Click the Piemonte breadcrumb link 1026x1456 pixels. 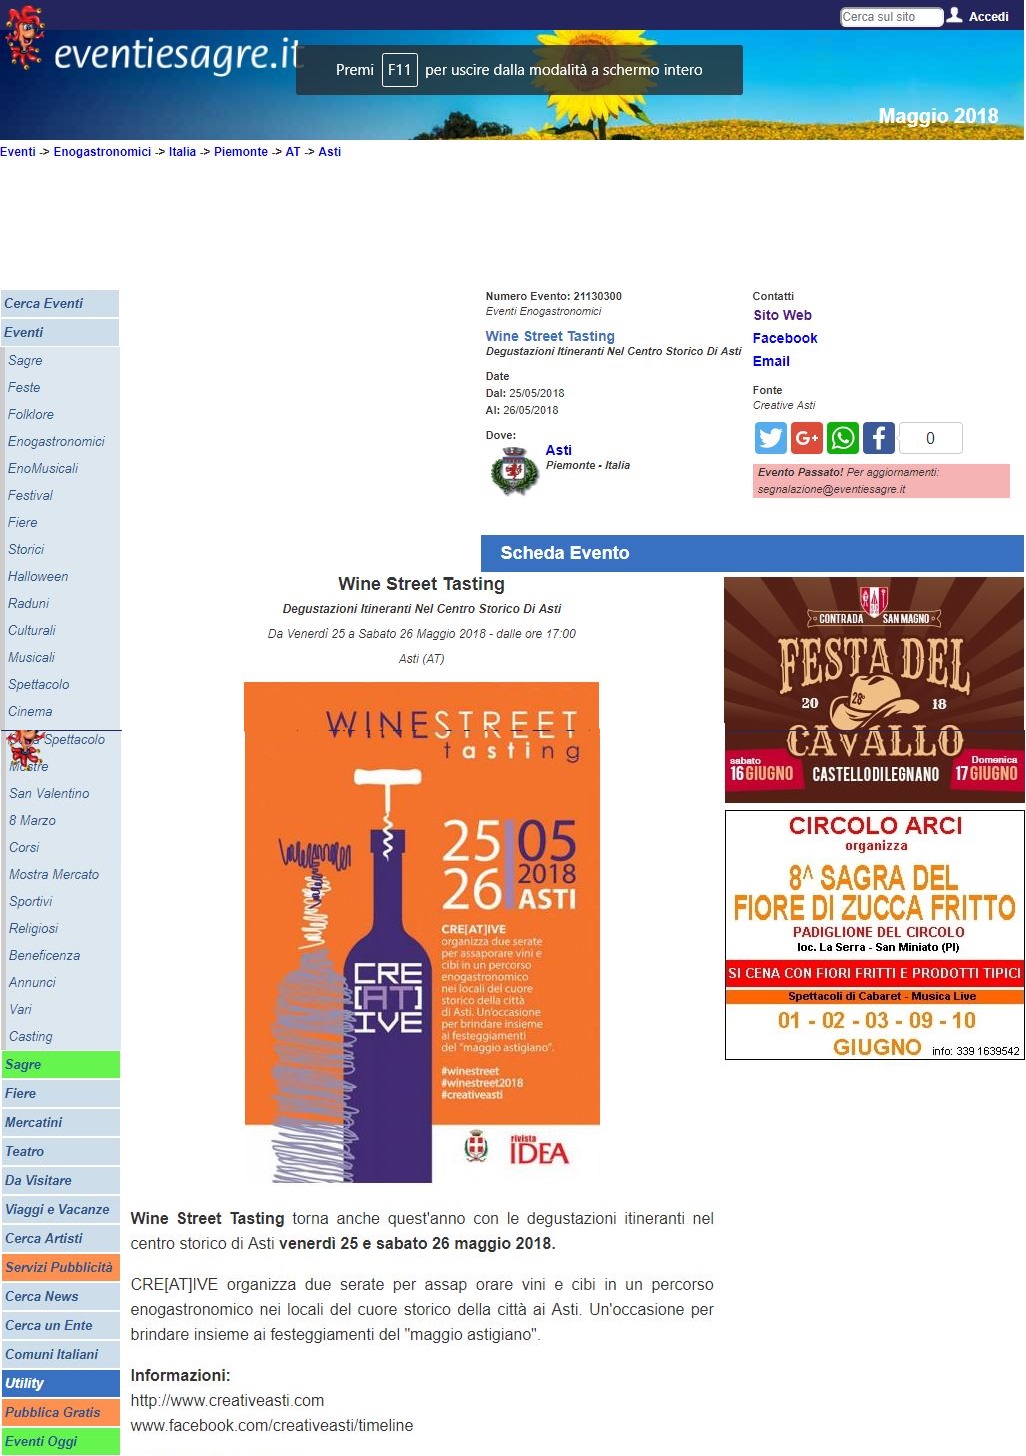(x=241, y=152)
